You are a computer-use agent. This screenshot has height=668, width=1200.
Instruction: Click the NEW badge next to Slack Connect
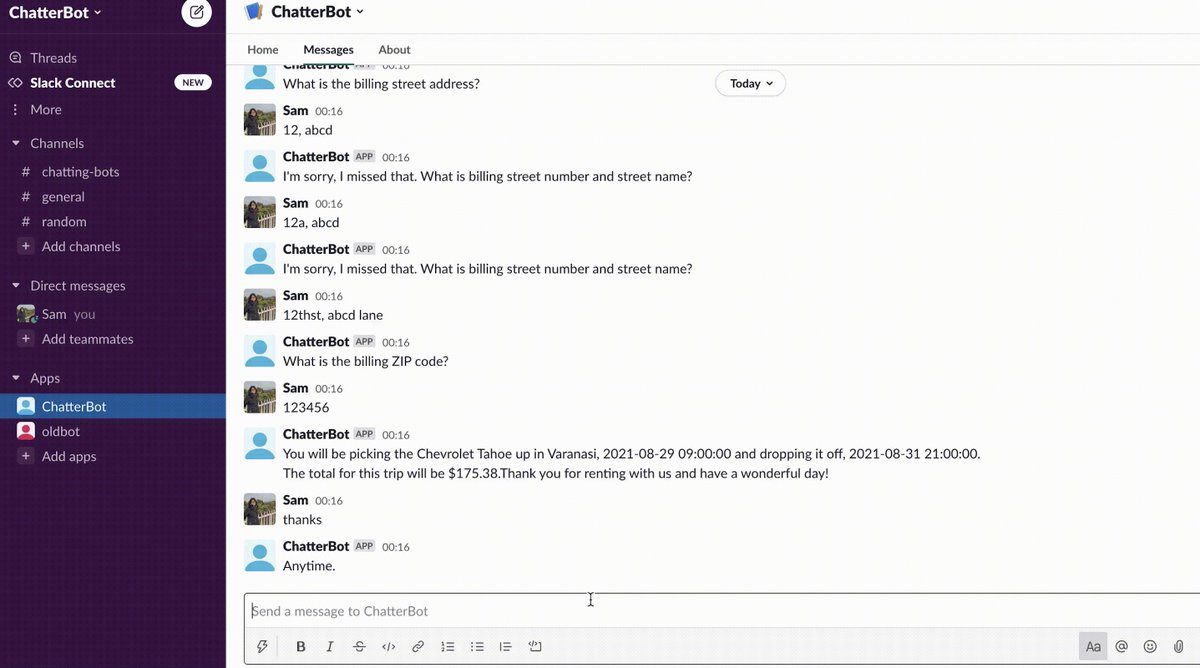point(193,83)
